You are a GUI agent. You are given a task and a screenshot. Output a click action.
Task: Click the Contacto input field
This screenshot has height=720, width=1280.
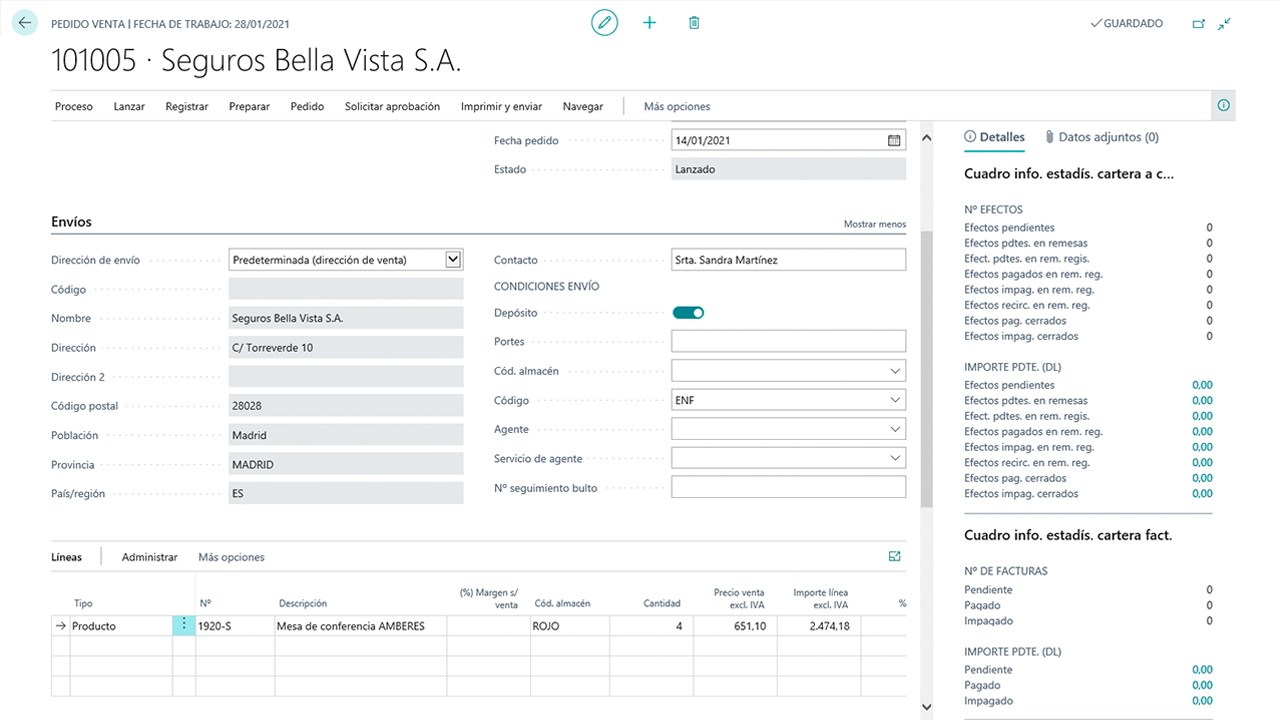(788, 260)
